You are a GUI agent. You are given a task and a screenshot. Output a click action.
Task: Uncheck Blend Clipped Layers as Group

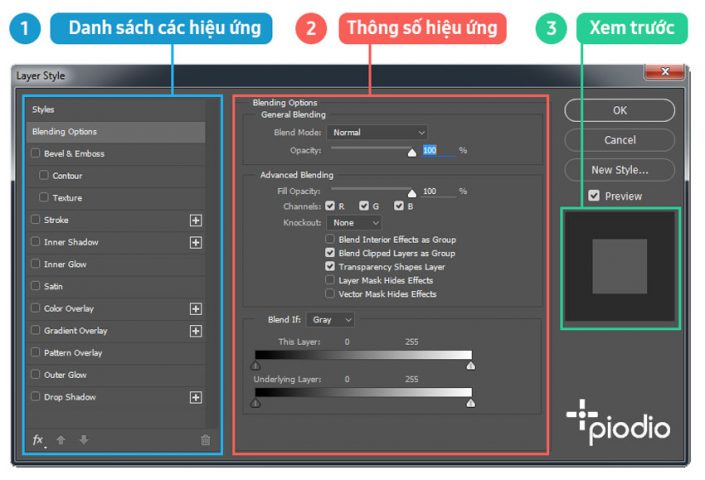(x=330, y=253)
